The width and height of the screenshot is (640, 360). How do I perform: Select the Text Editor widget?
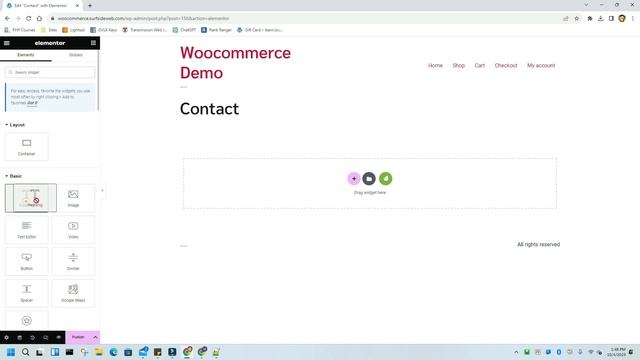click(x=27, y=230)
